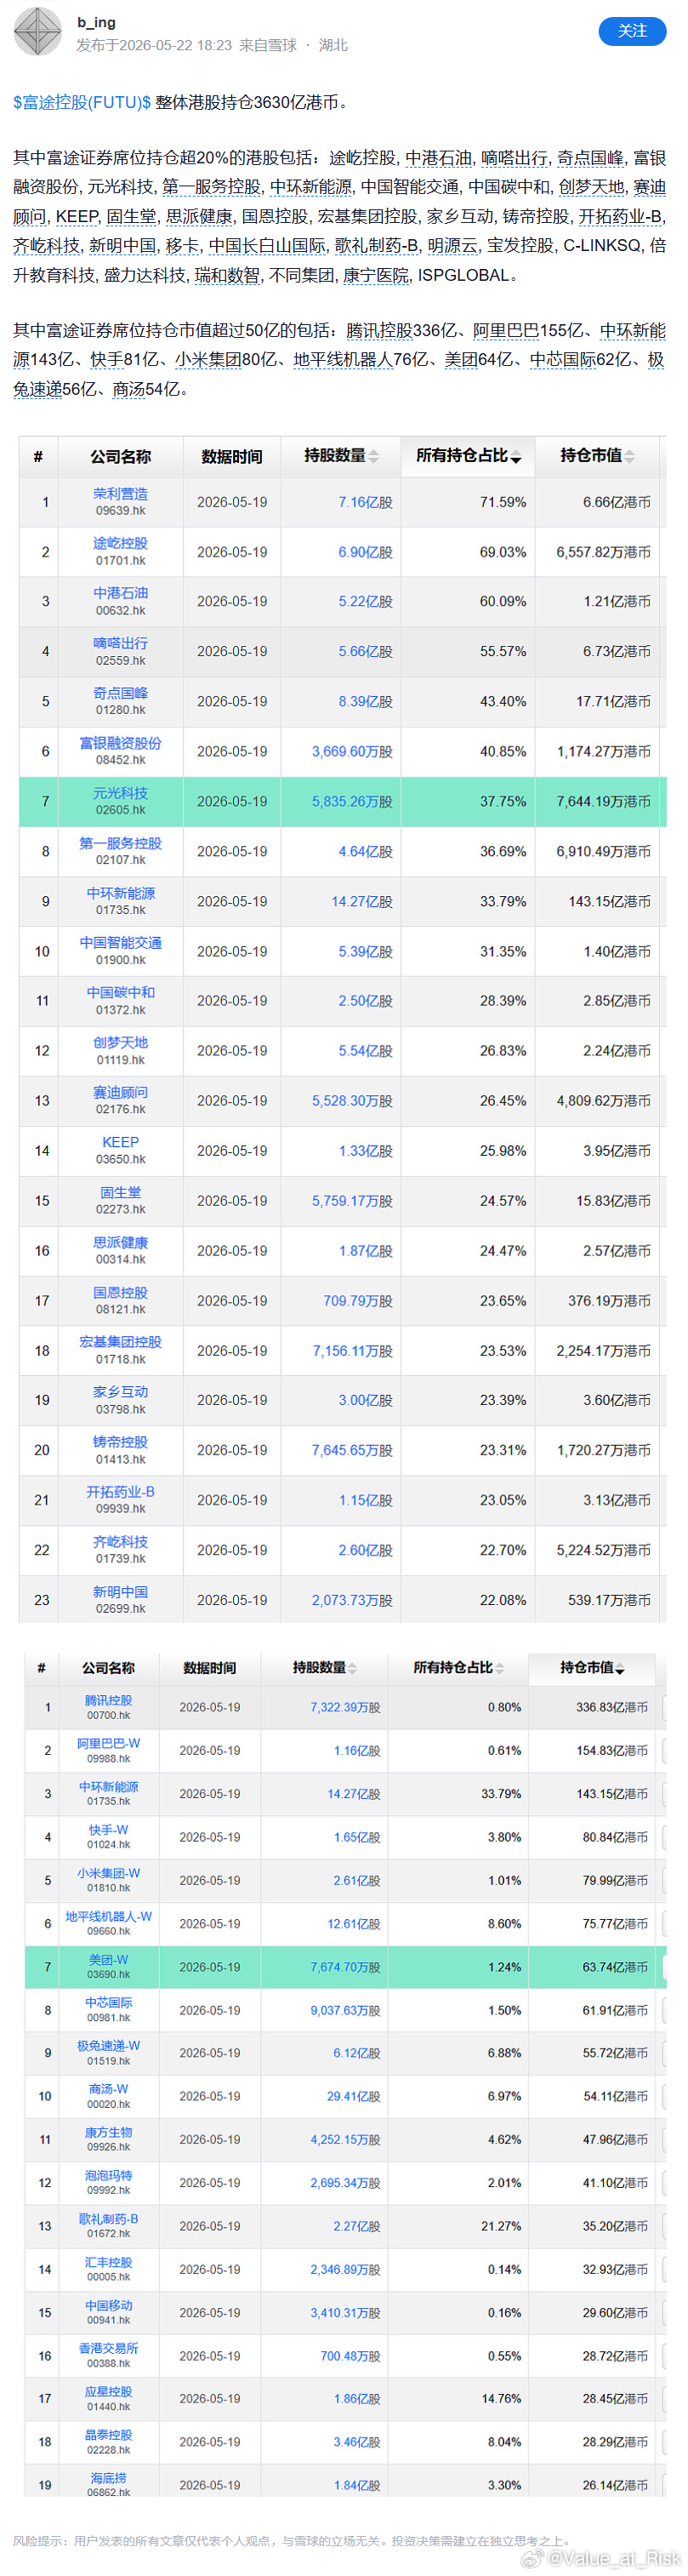Select the 发布于2026-05-22 18:23 timestamp
This screenshot has width=688, height=2576.
pos(154,45)
